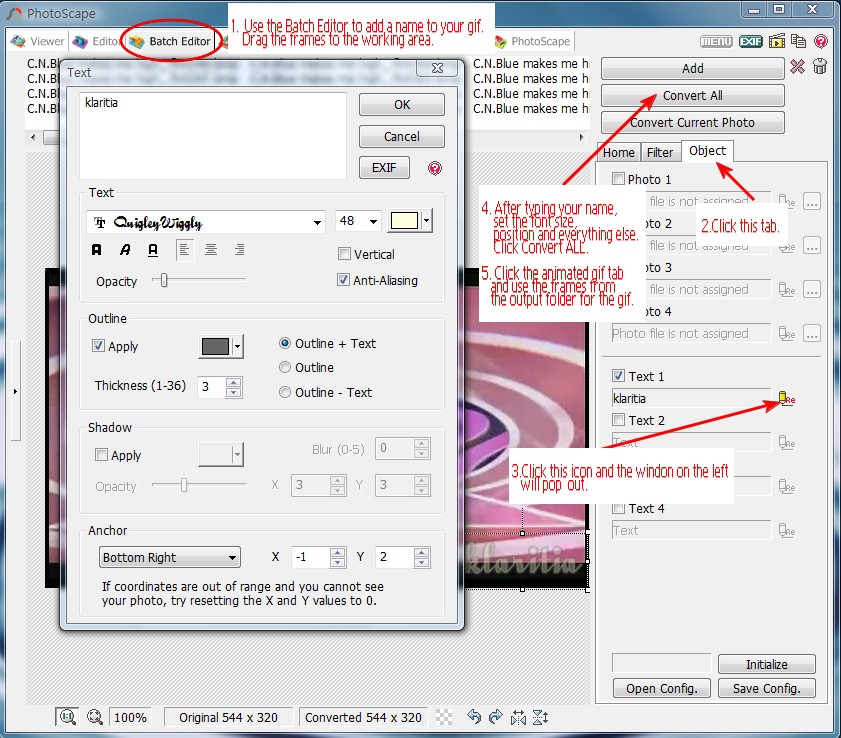Screen dimensions: 841x738
Task: Click the copy pages icon in top toolbar
Action: tap(799, 41)
